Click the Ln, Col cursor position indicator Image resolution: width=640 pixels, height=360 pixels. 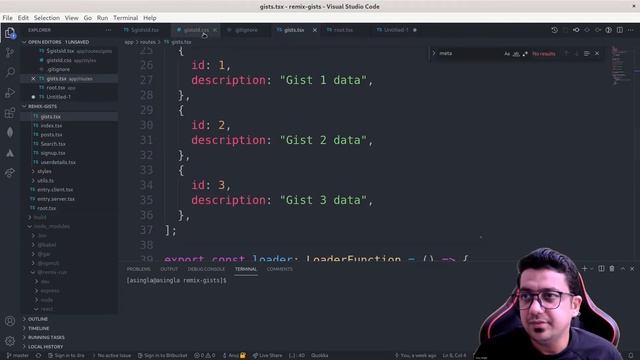point(454,356)
